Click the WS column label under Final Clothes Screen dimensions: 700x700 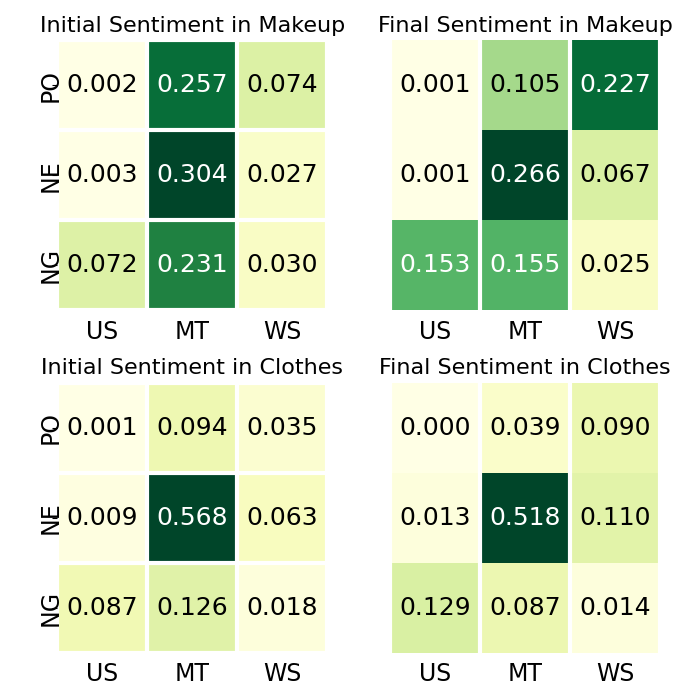(615, 673)
